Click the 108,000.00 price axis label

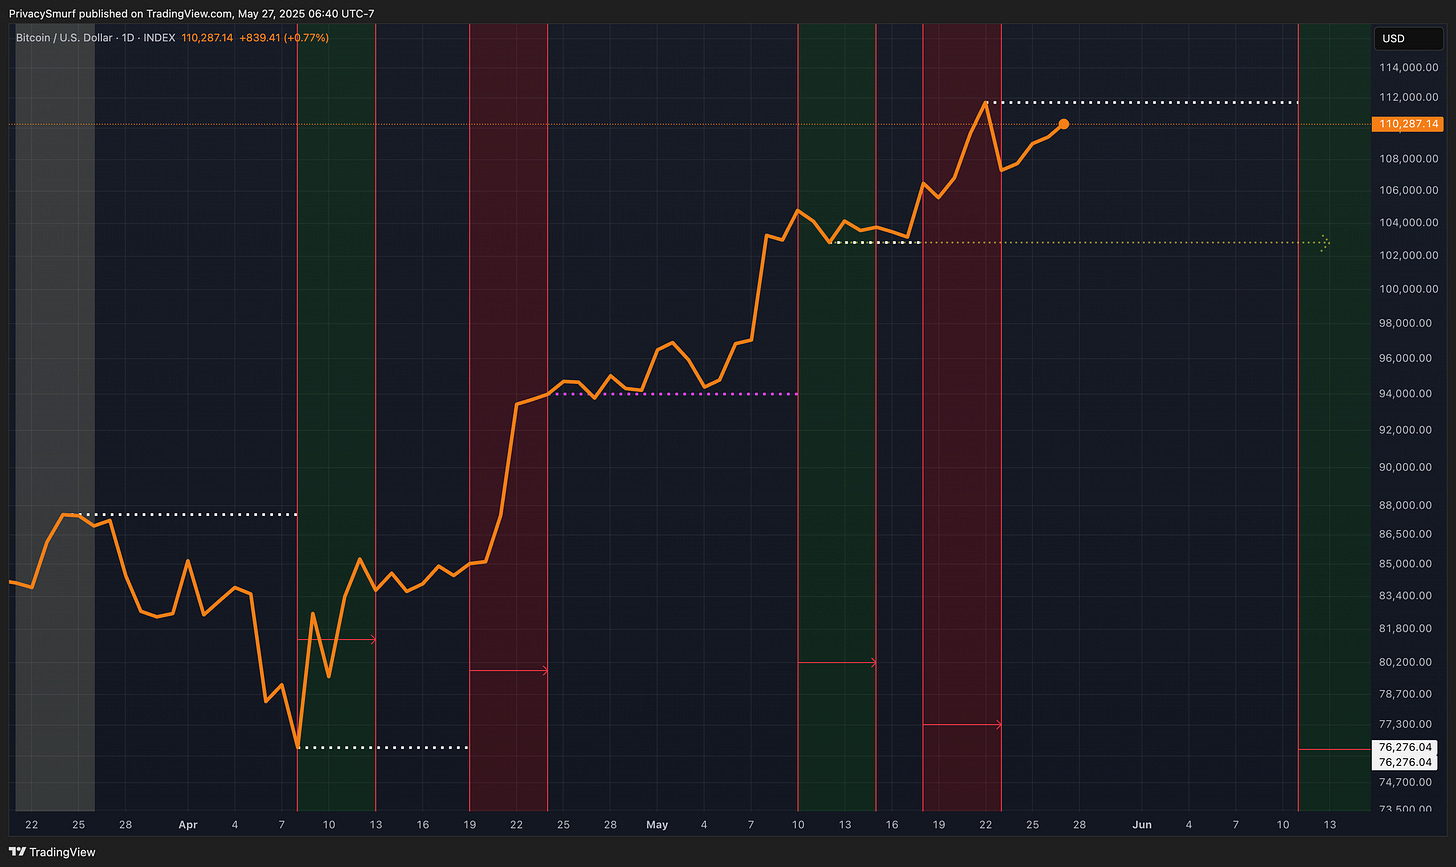pyautogui.click(x=1409, y=159)
